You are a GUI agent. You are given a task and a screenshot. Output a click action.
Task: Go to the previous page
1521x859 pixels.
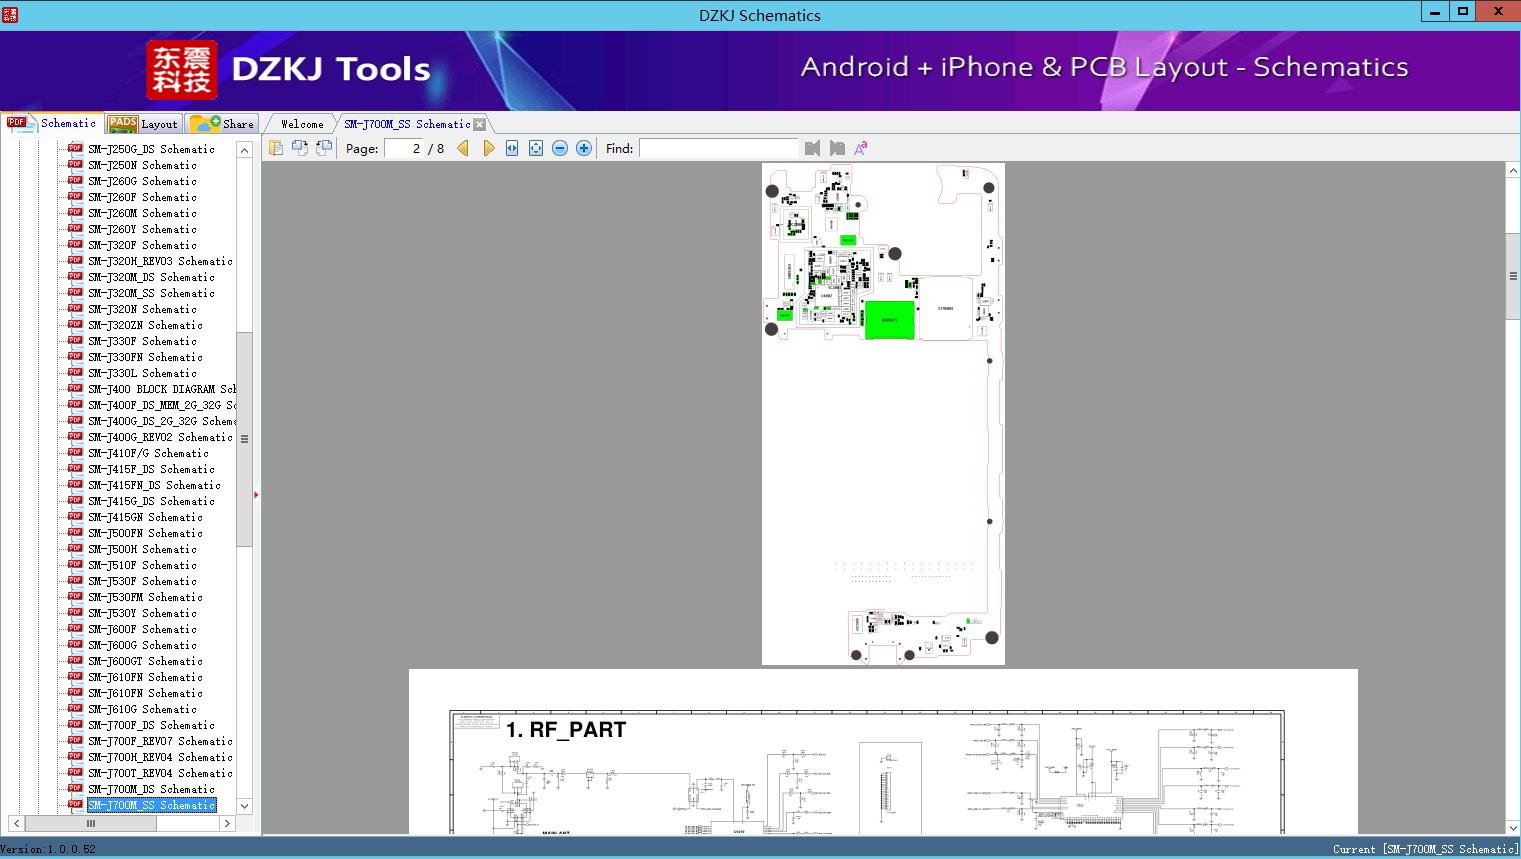pos(463,148)
